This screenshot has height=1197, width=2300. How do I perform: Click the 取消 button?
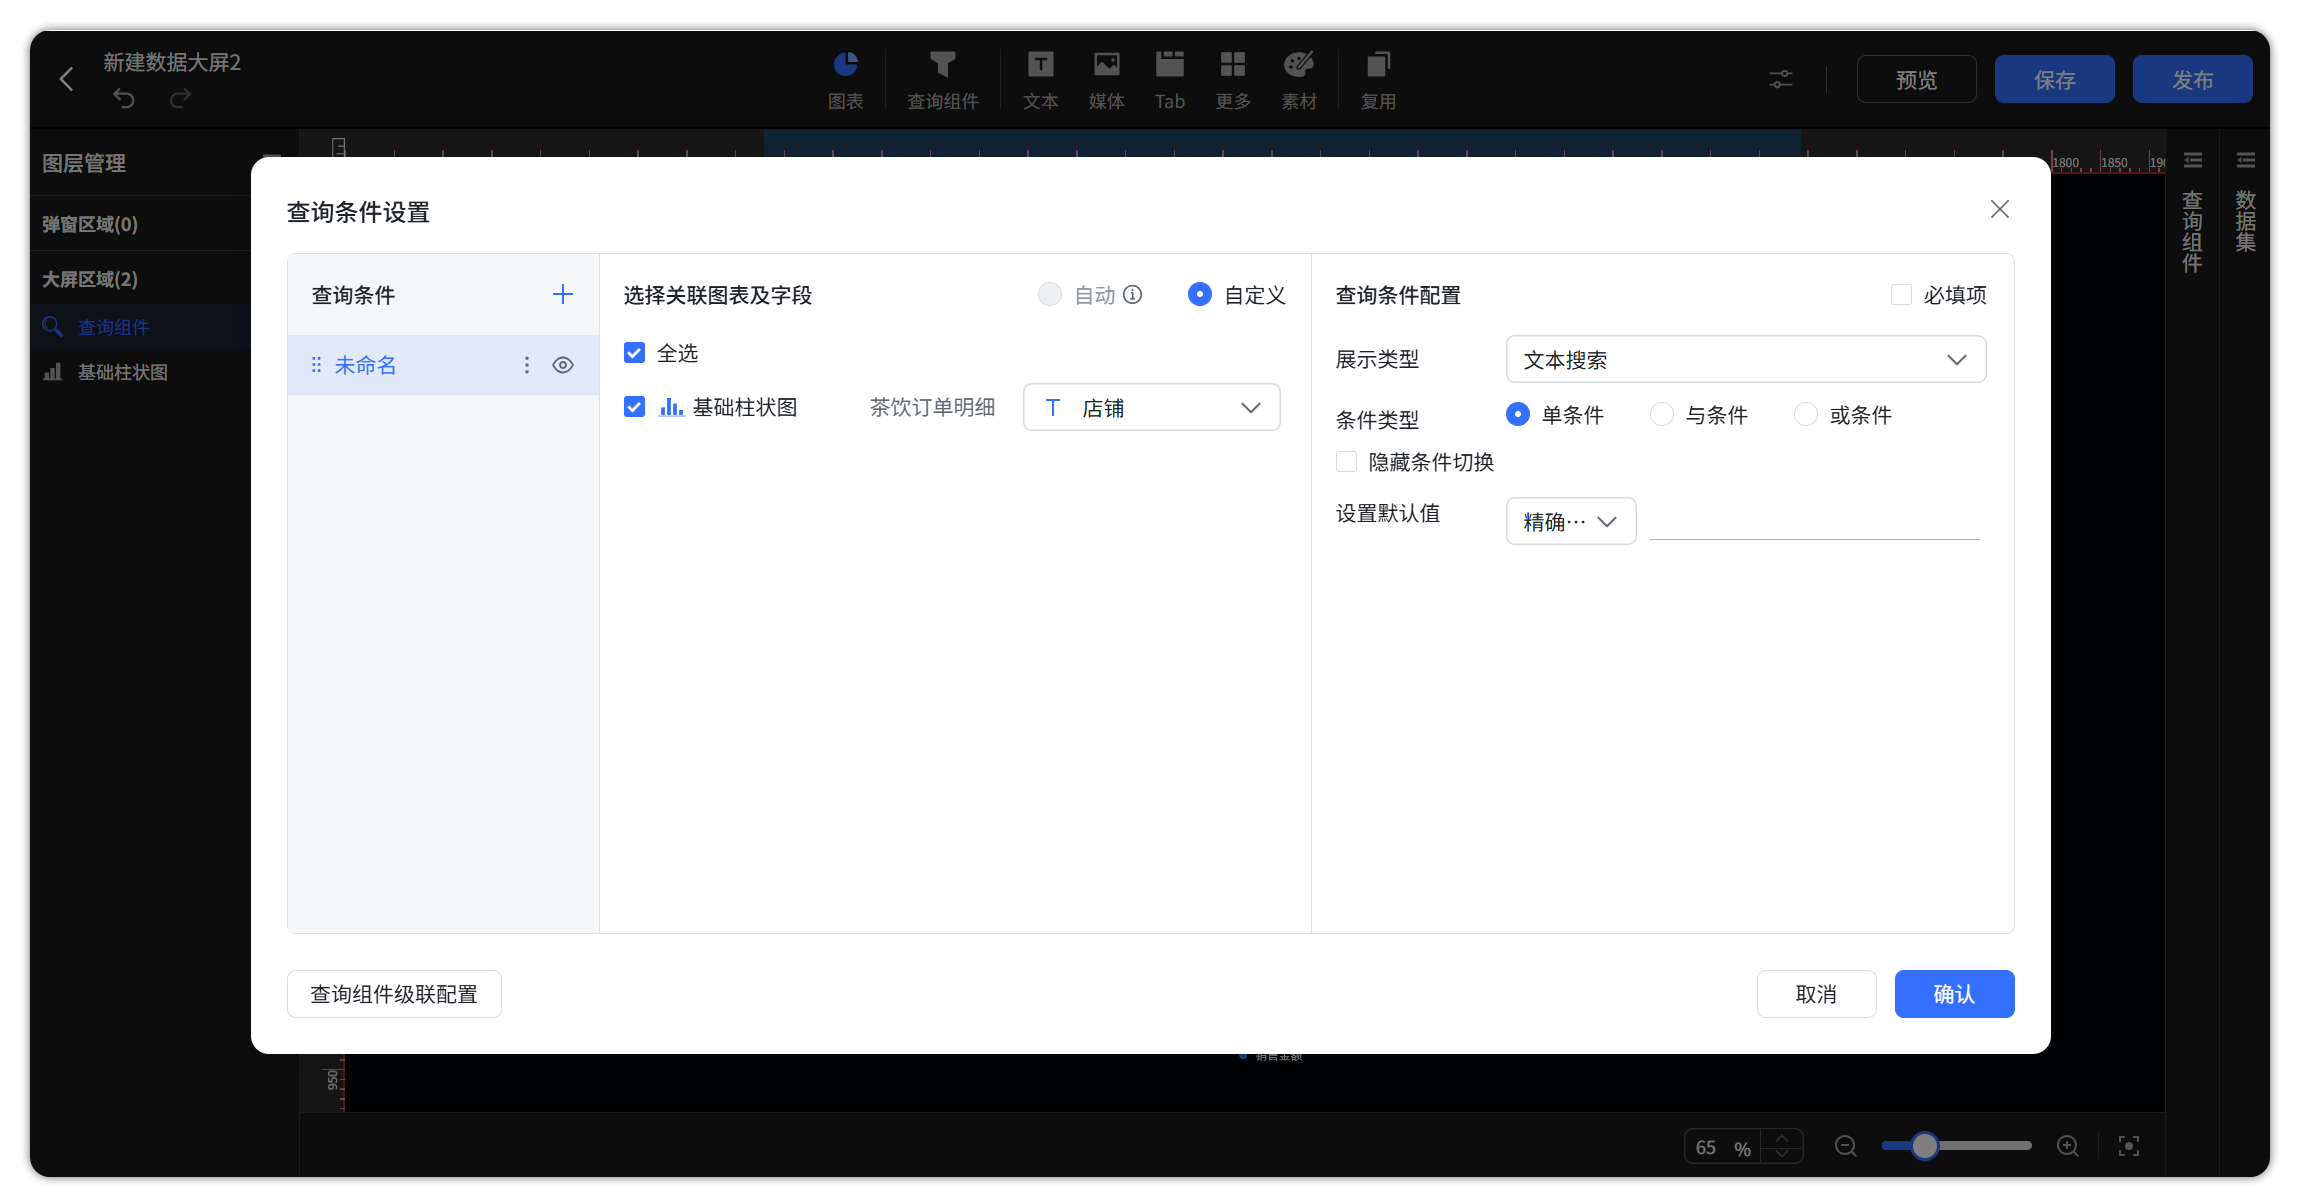(1816, 994)
